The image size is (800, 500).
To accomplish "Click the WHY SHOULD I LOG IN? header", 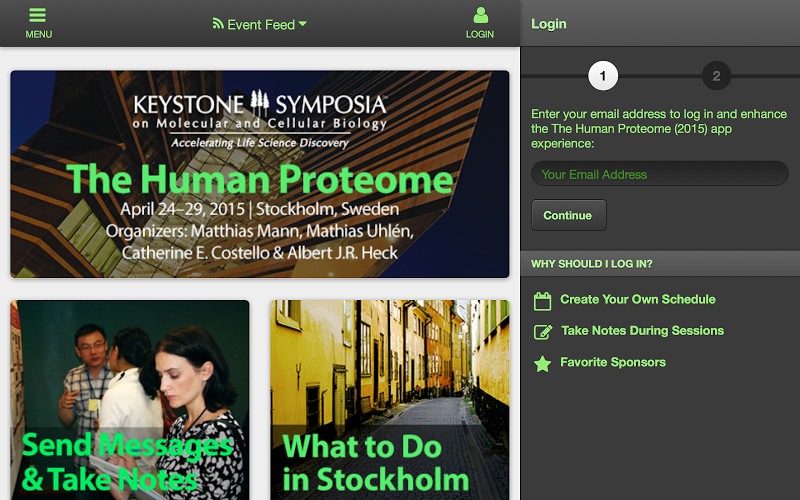I will (x=660, y=264).
